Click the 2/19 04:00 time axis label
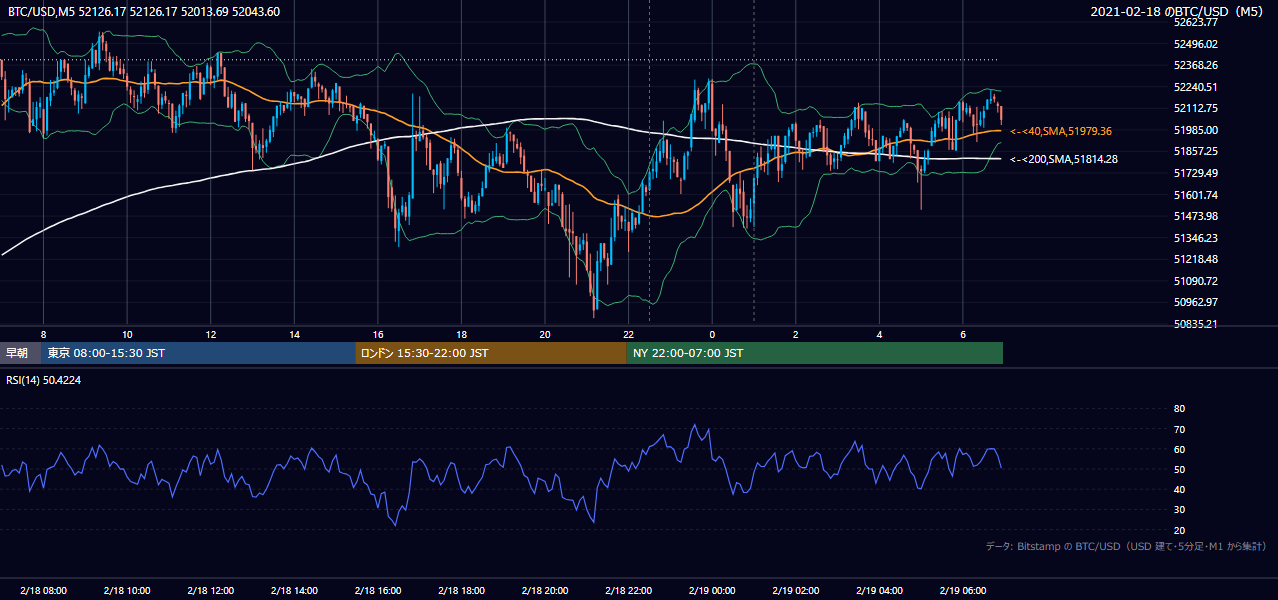 [x=879, y=591]
